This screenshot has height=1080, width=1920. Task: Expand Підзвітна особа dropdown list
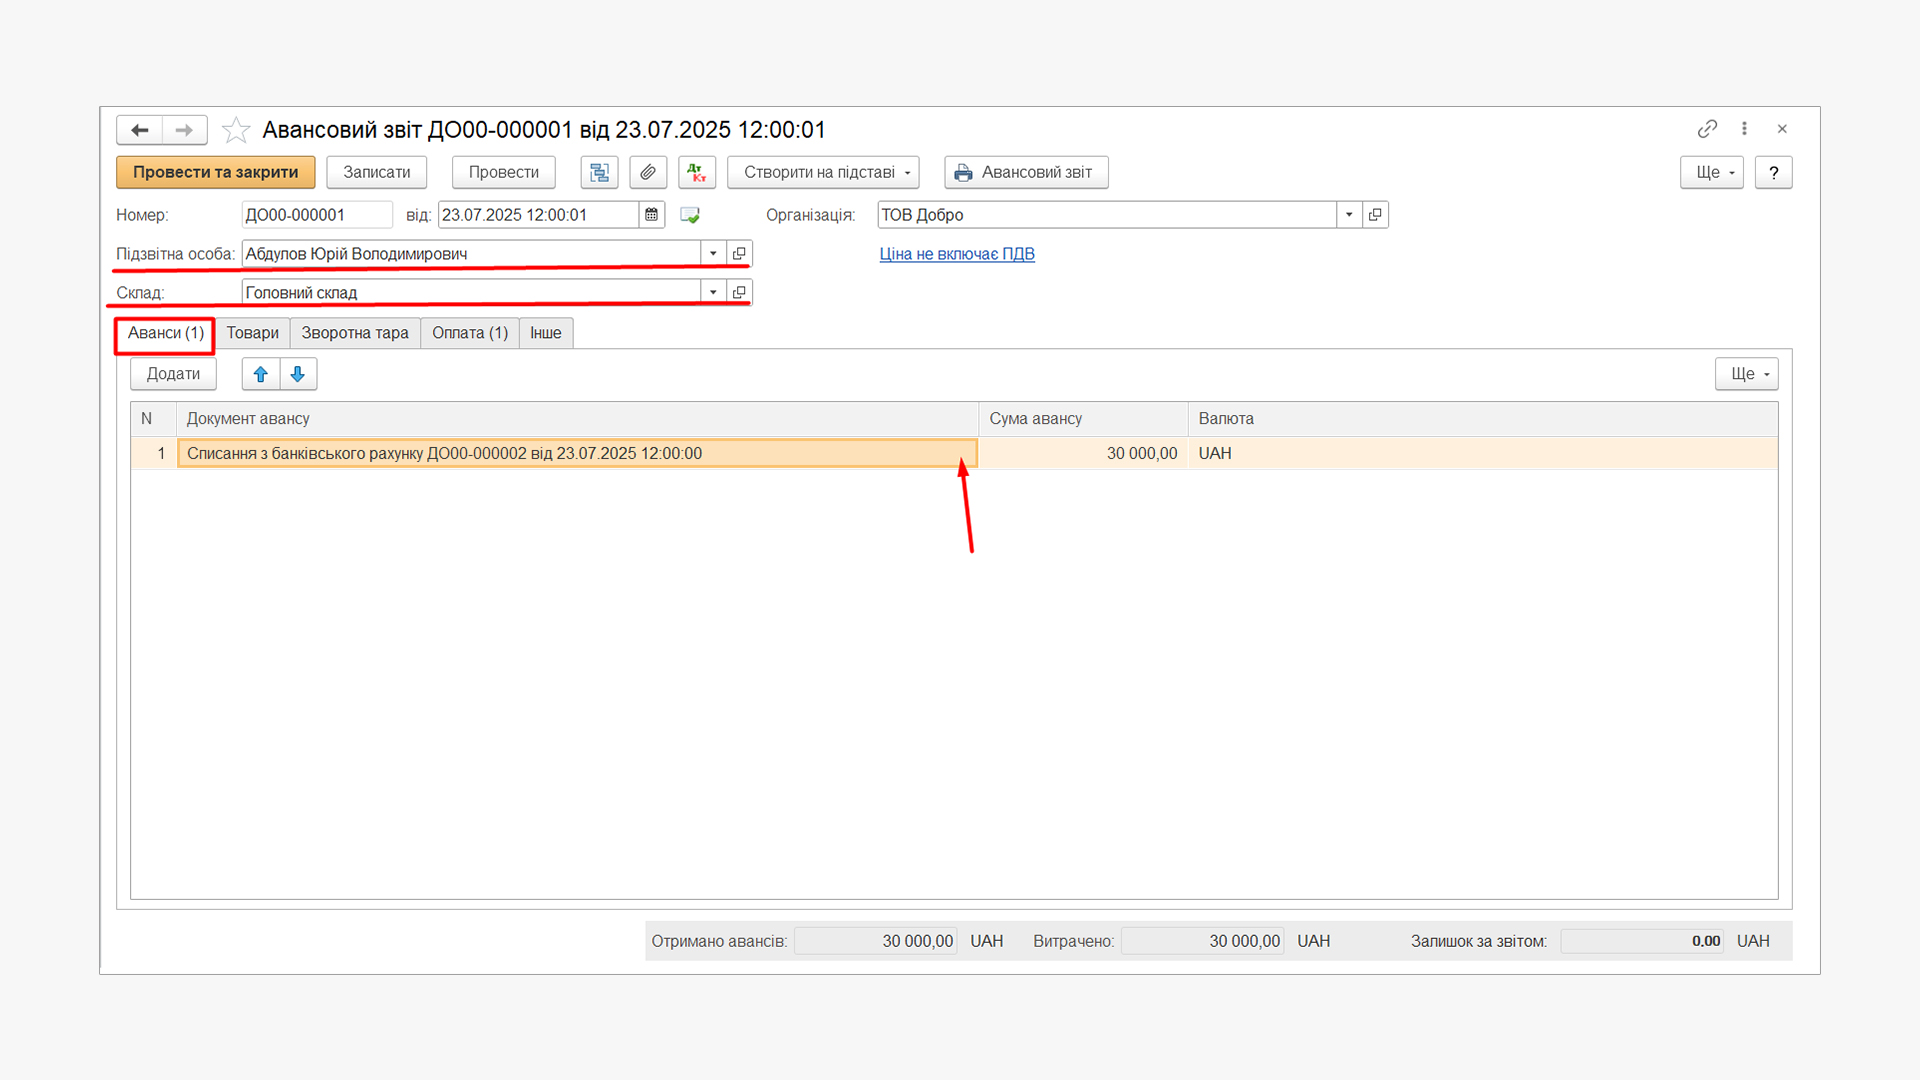(713, 254)
